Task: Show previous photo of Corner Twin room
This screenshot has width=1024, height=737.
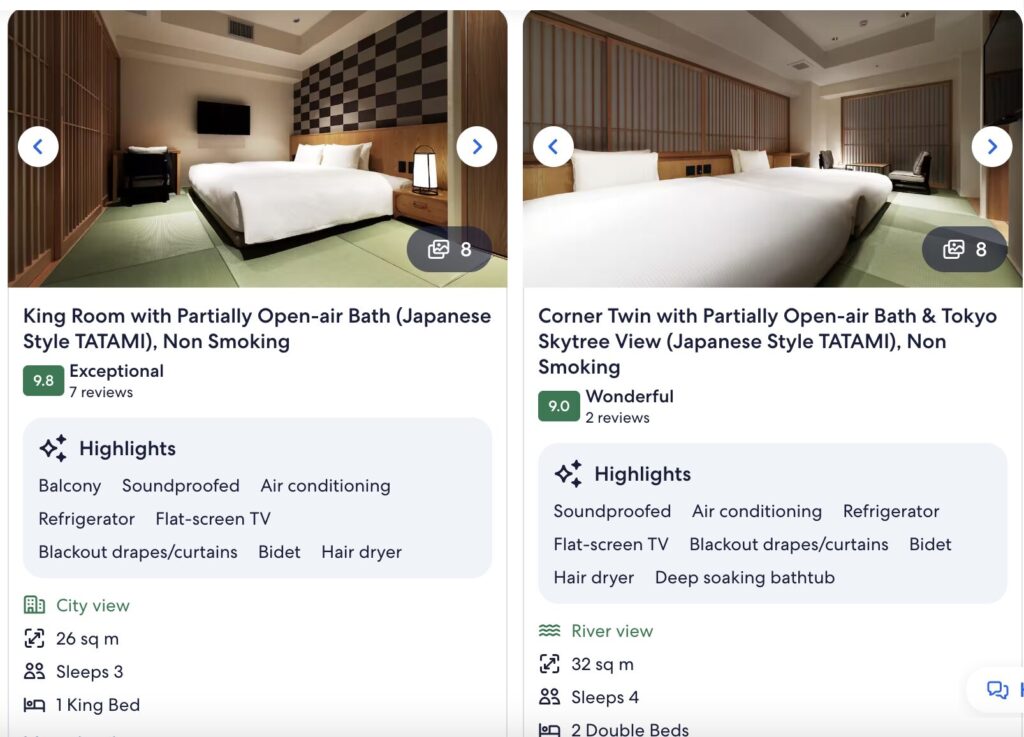Action: click(x=553, y=146)
